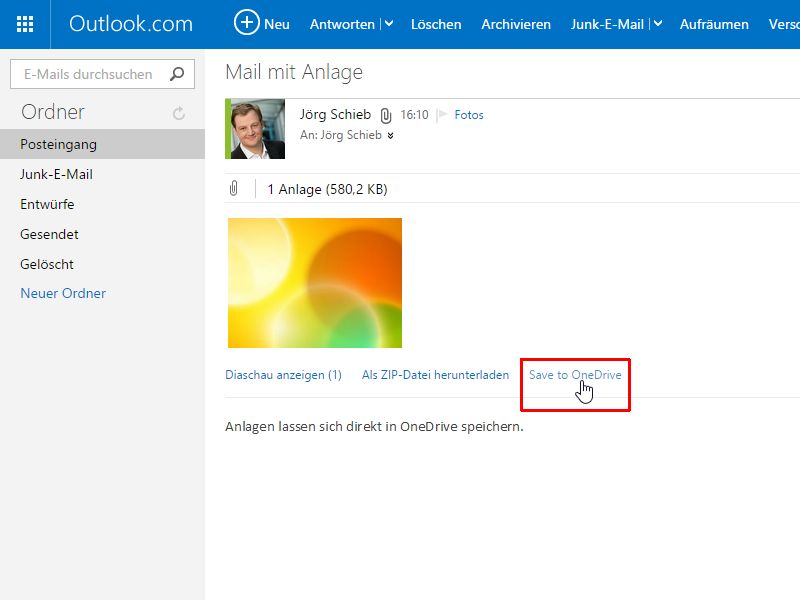This screenshot has width=800, height=600.
Task: Click the sender profile photo
Action: pyautogui.click(x=258, y=129)
